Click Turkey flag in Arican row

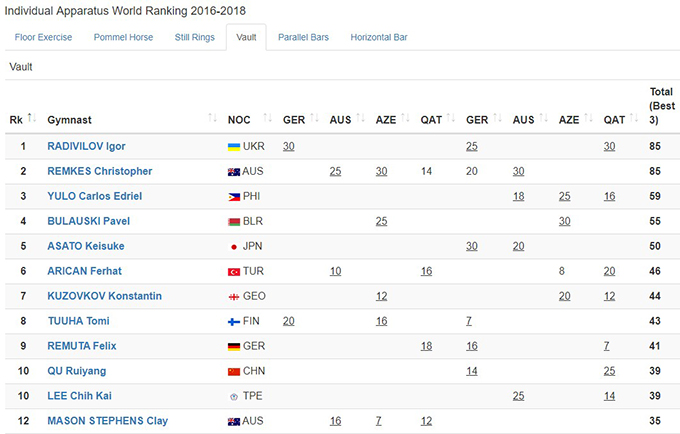[x=234, y=271]
